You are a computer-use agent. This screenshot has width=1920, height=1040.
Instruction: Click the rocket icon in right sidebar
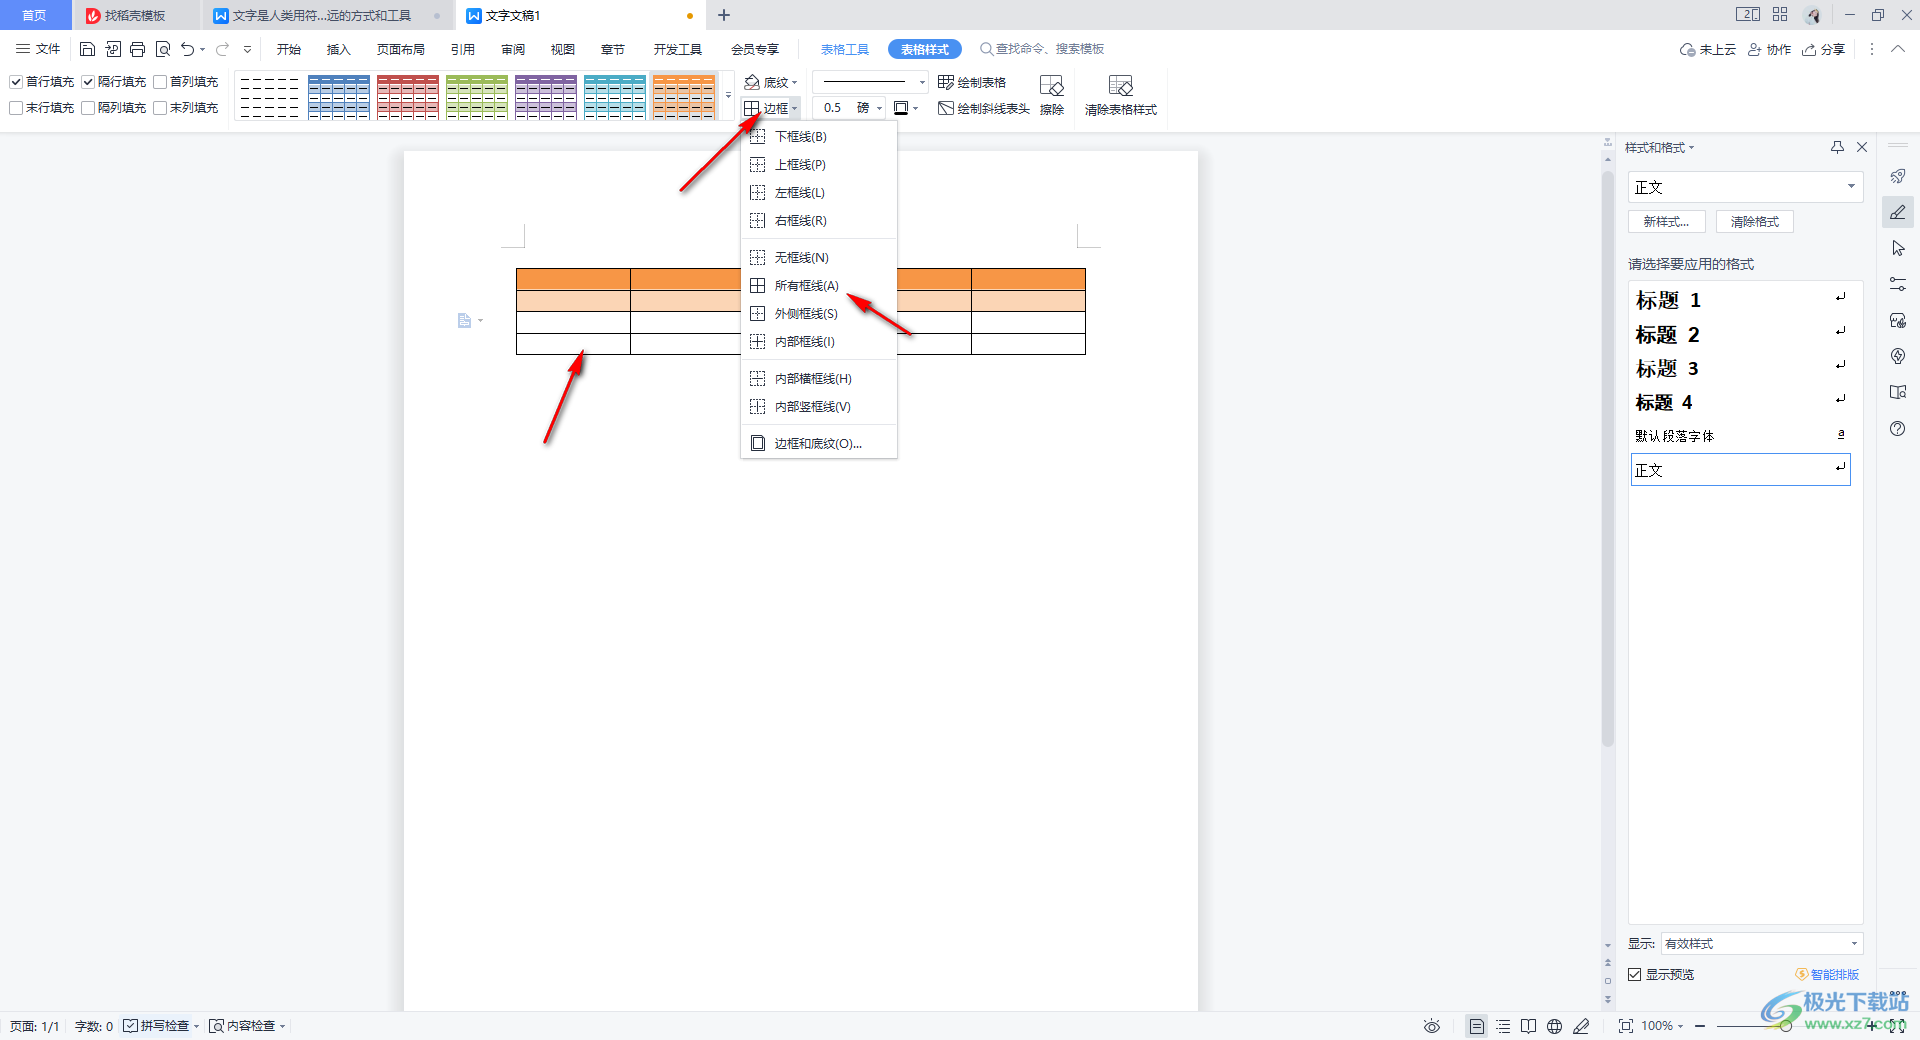pos(1898,176)
